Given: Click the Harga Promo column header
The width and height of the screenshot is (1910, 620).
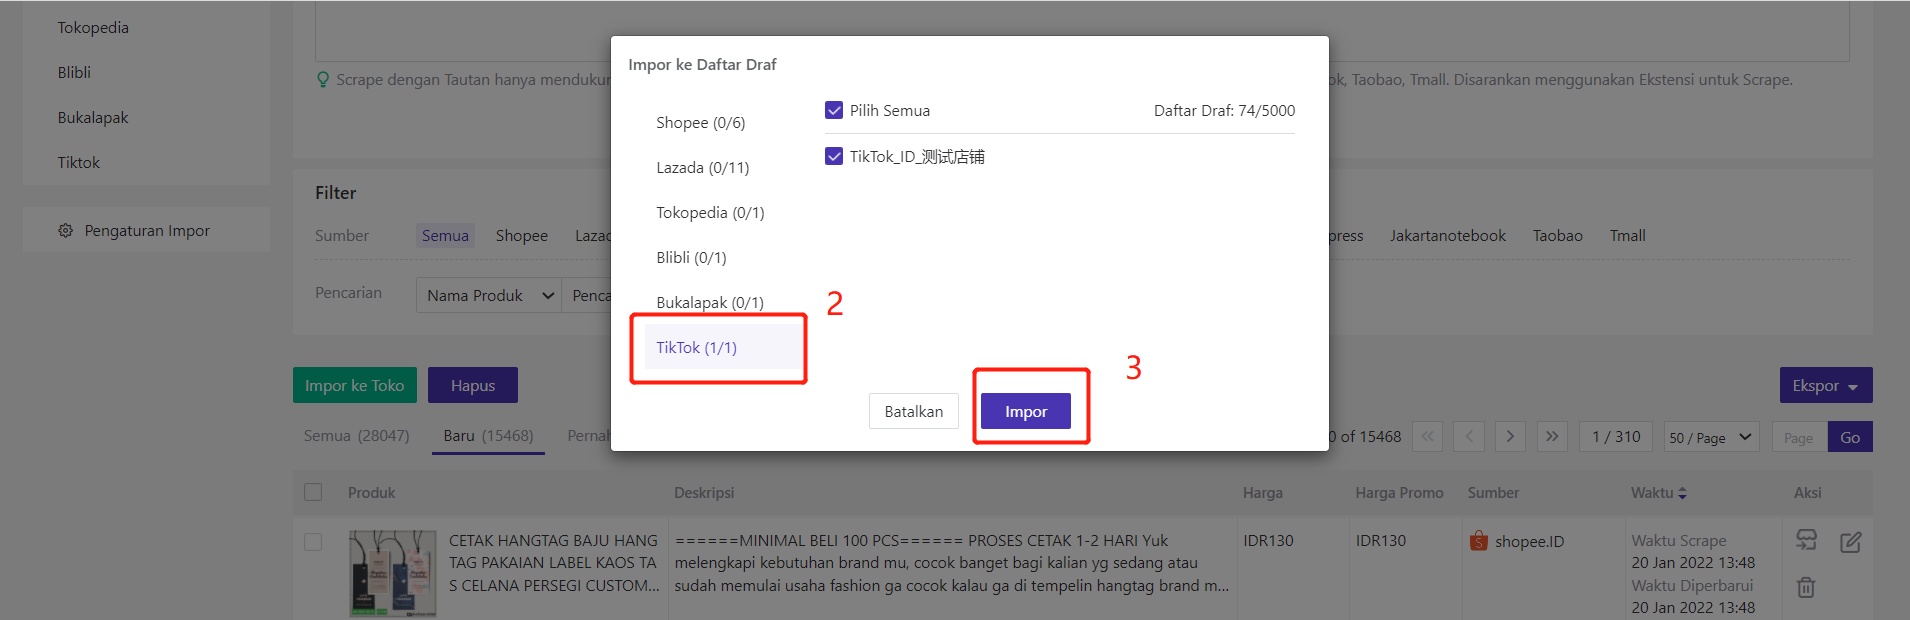Looking at the screenshot, I should [x=1399, y=493].
